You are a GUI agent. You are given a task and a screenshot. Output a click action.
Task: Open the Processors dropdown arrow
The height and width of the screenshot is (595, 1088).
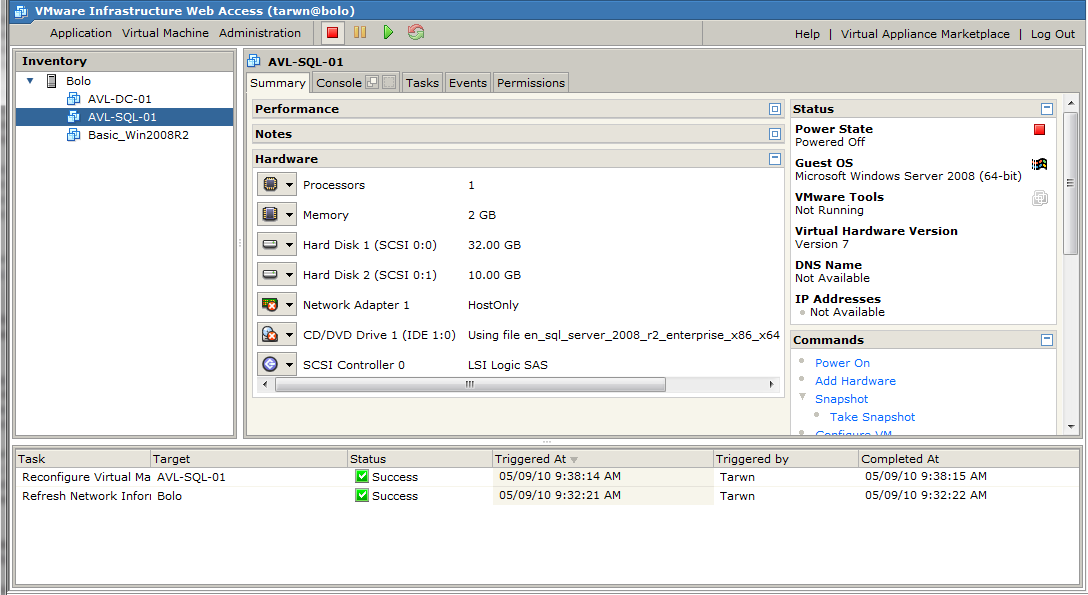[289, 185]
